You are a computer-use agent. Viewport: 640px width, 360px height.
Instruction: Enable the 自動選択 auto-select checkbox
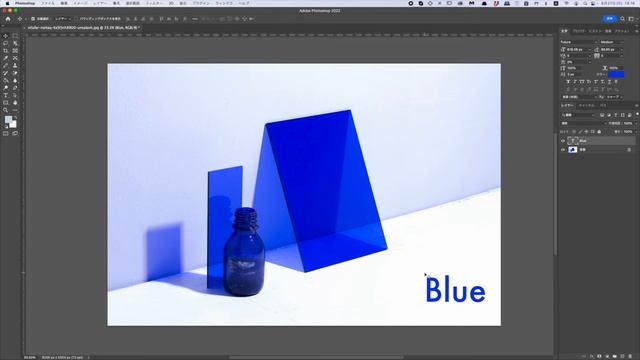(x=33, y=19)
